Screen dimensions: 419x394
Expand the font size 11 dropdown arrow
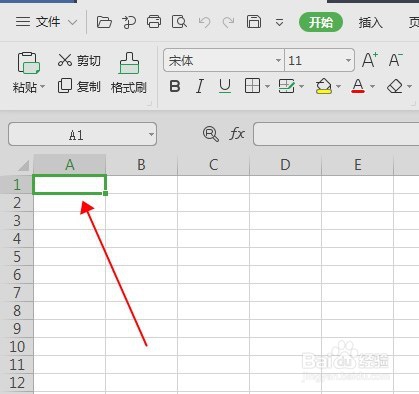point(348,61)
